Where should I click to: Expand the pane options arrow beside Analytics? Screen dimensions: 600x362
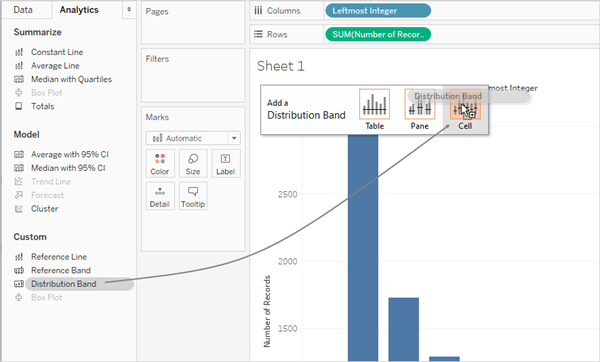pyautogui.click(x=129, y=10)
